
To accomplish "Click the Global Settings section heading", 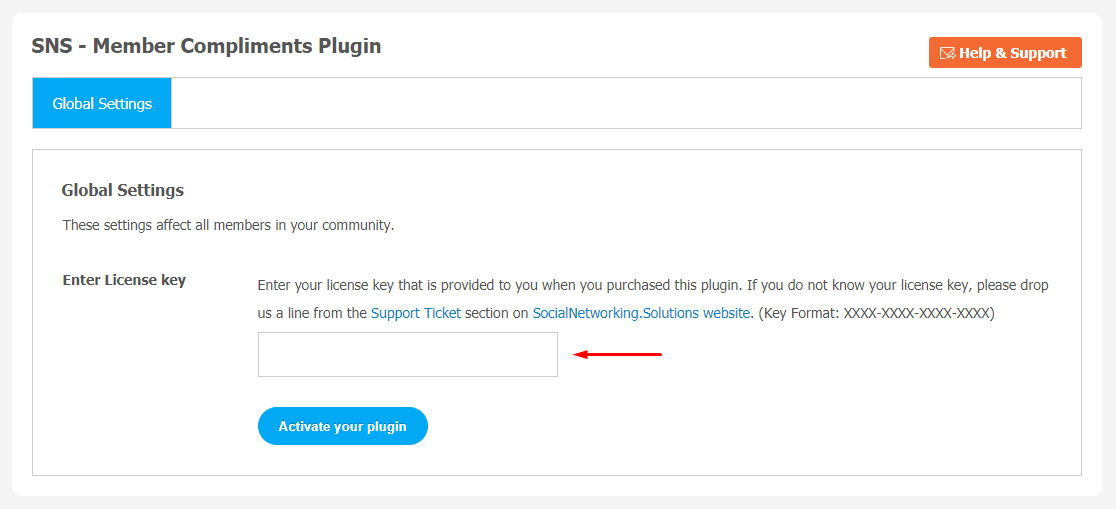I will pos(122,190).
